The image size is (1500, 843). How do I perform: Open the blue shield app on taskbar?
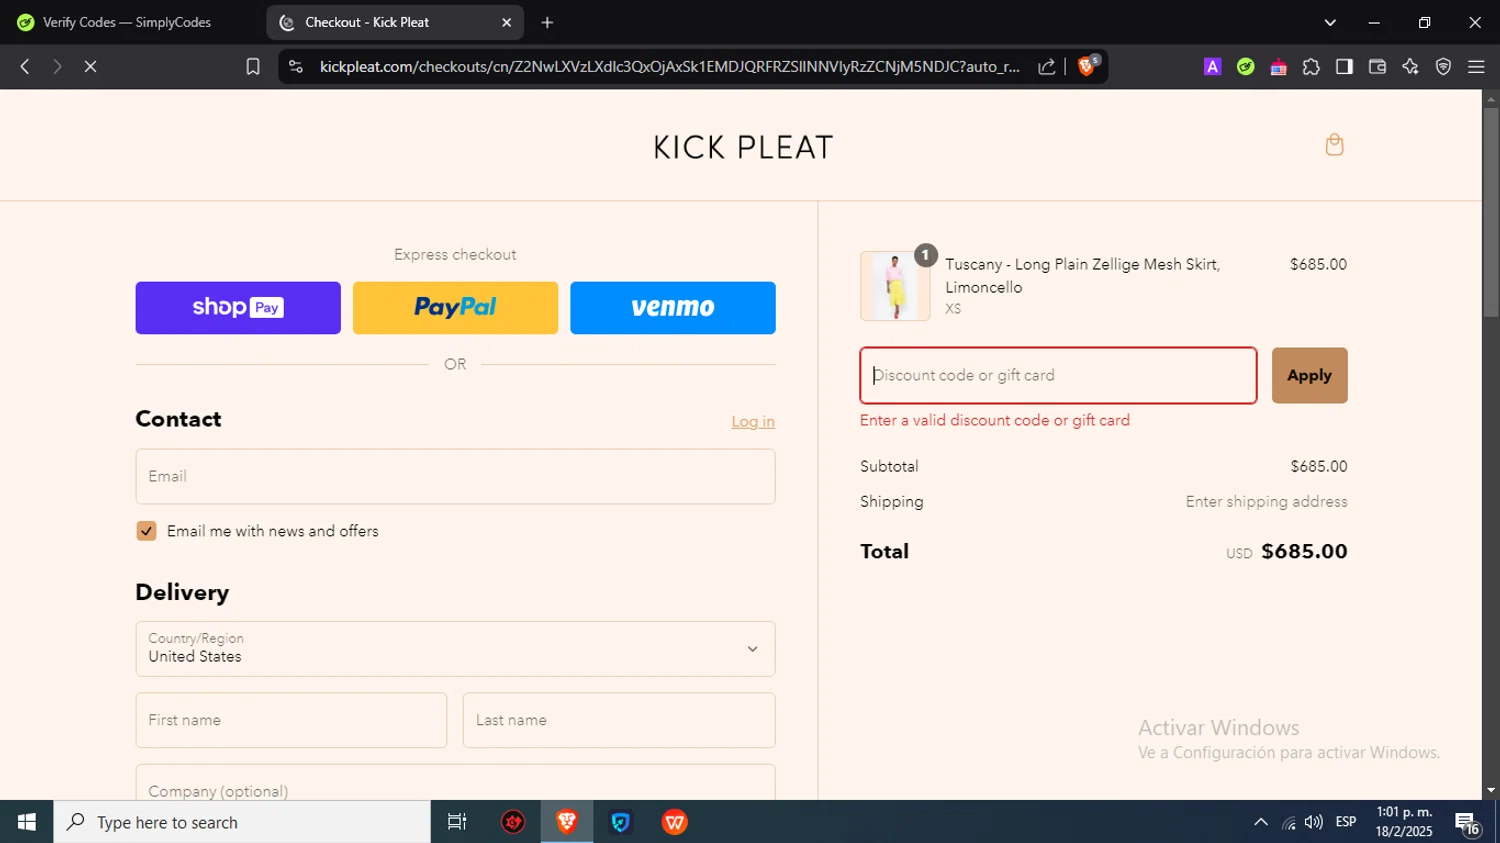point(621,822)
